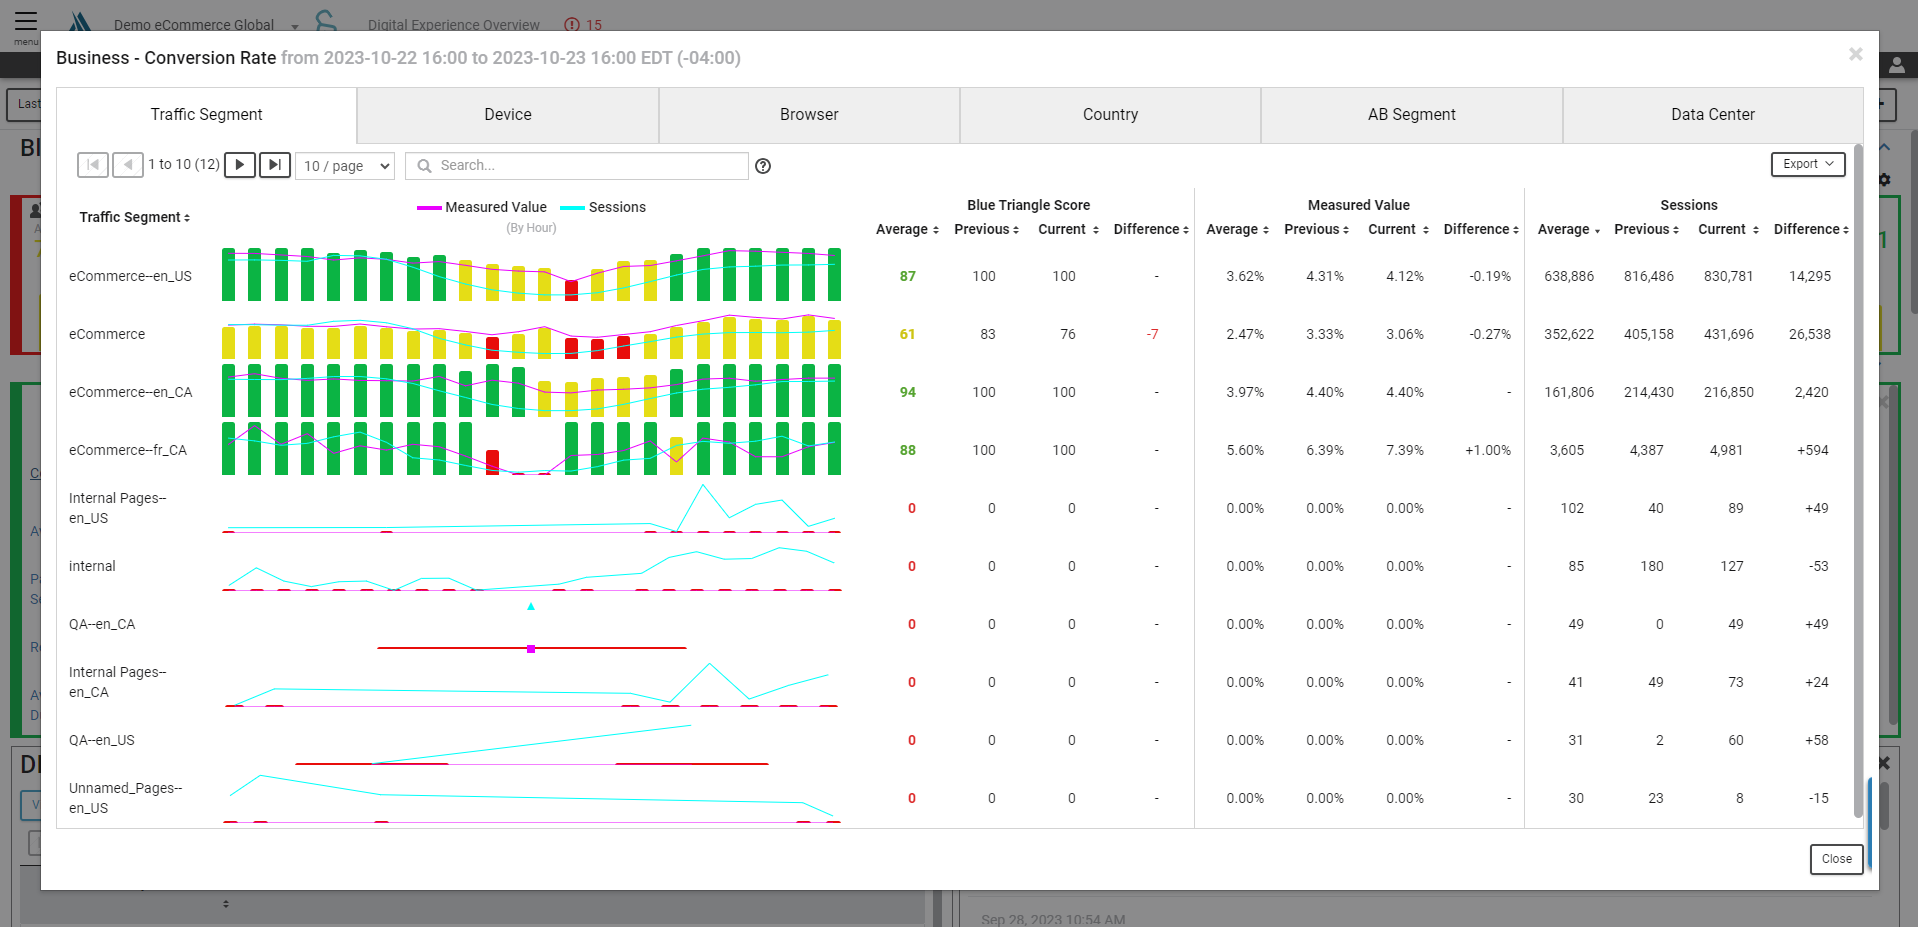Click the dialog vertical scrollbar
The image size is (1918, 927).
(x=1858, y=480)
